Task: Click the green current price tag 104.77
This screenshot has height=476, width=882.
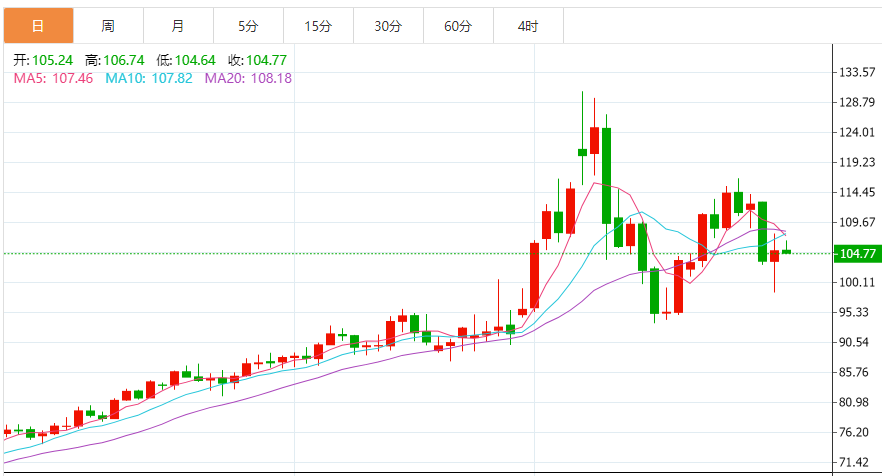Action: pyautogui.click(x=857, y=254)
